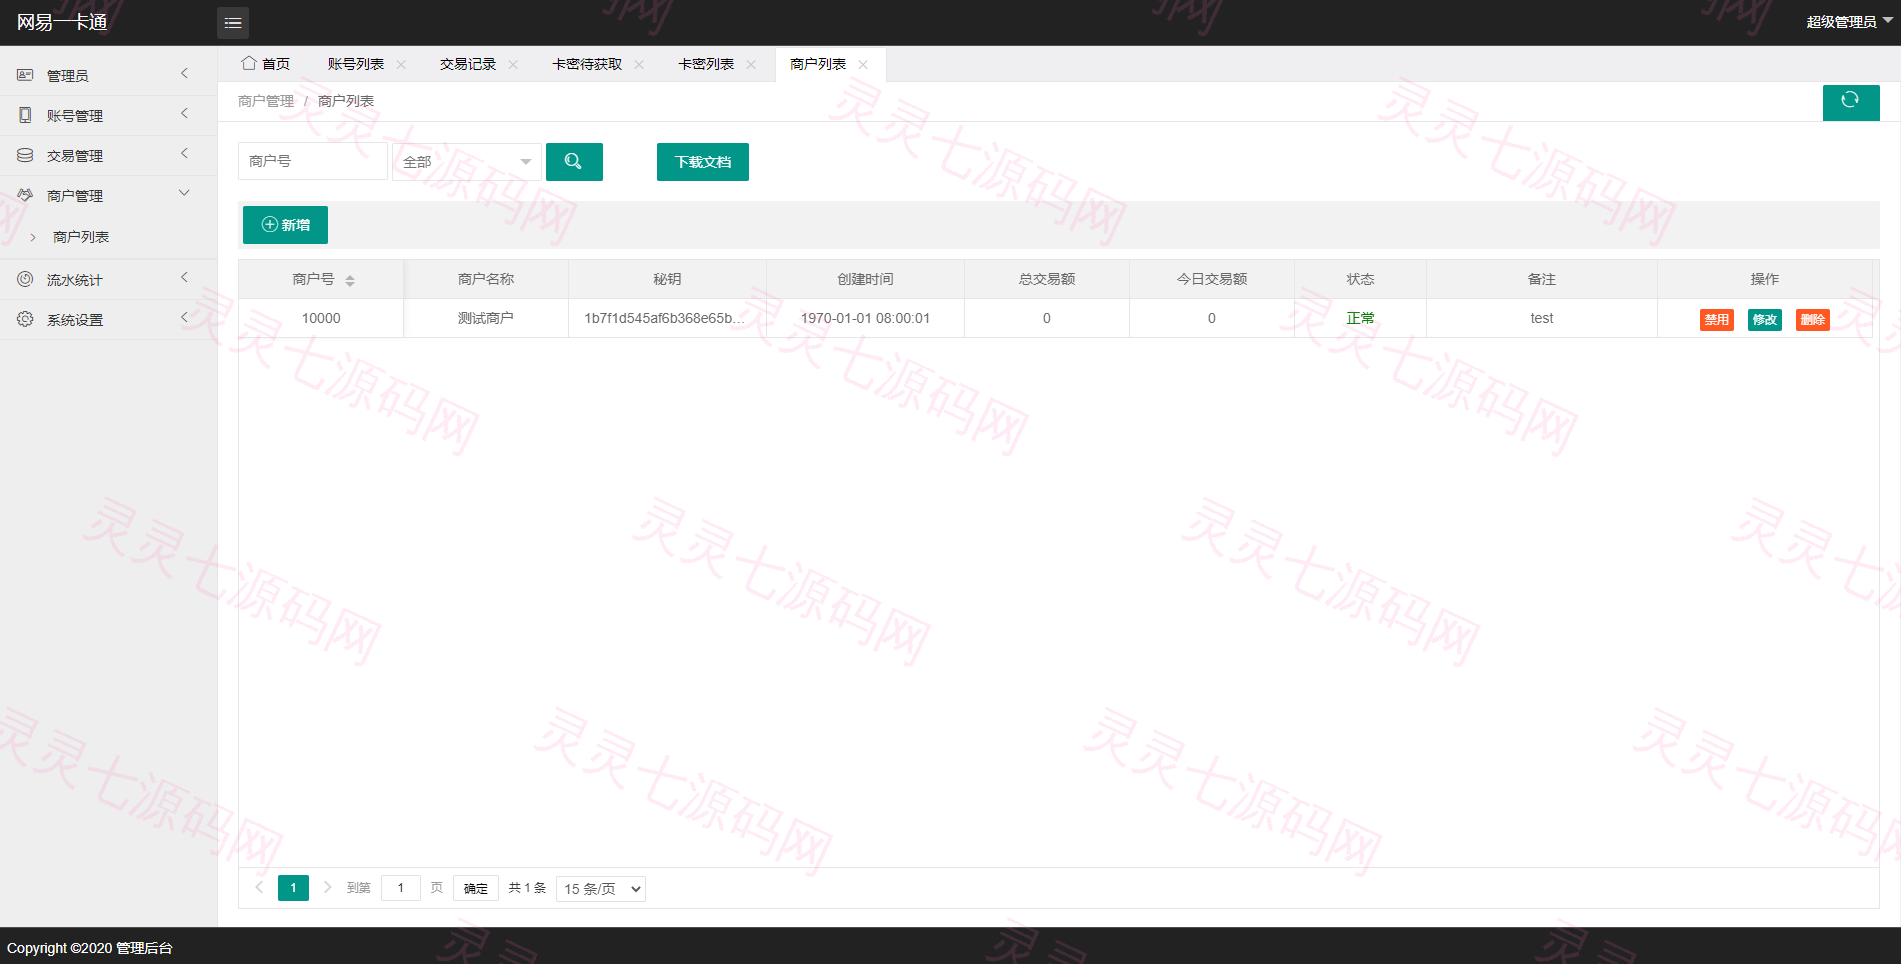Open the 15 条/页 page size dropdown
Screen dimensions: 1901x964
tap(601, 888)
